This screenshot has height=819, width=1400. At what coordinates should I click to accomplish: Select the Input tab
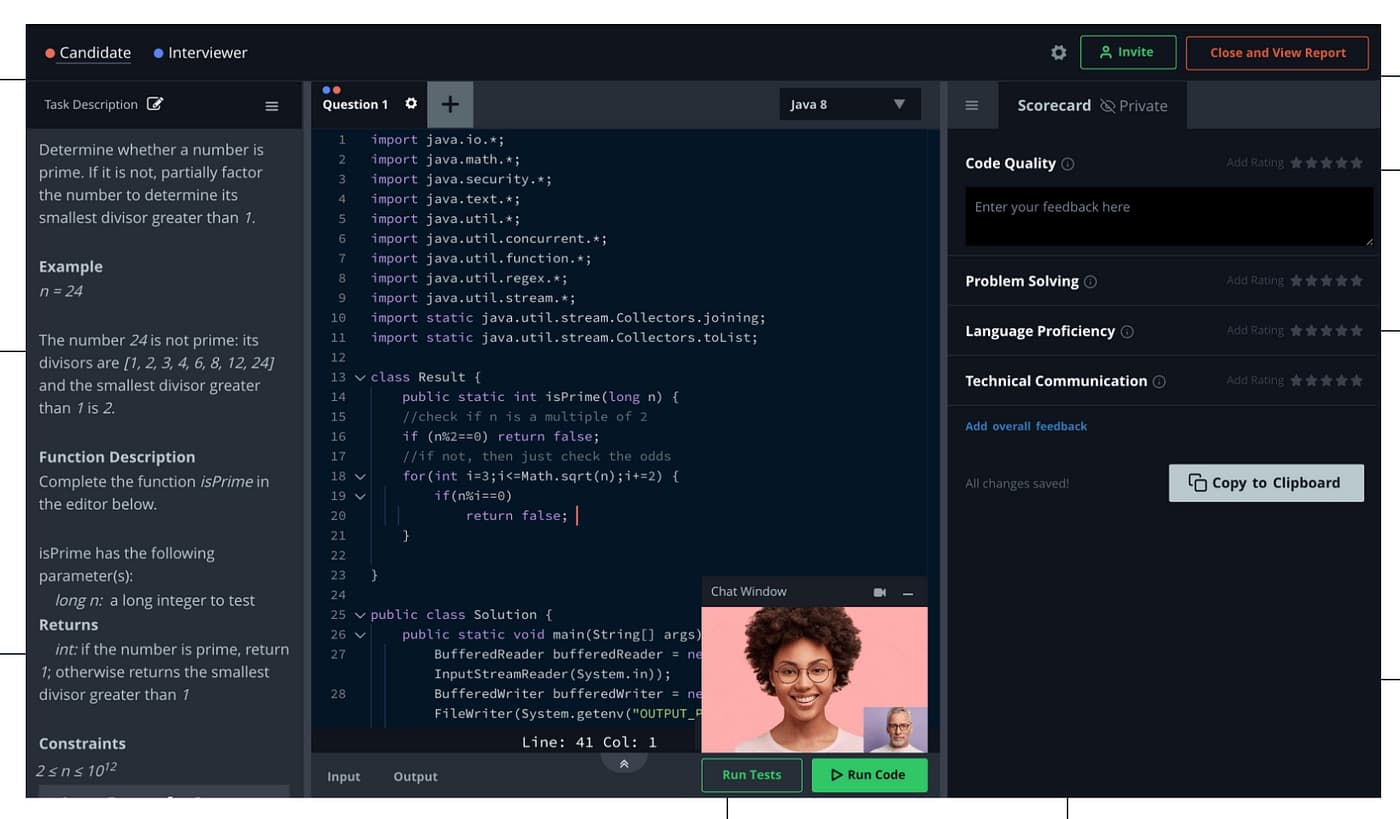click(x=344, y=776)
